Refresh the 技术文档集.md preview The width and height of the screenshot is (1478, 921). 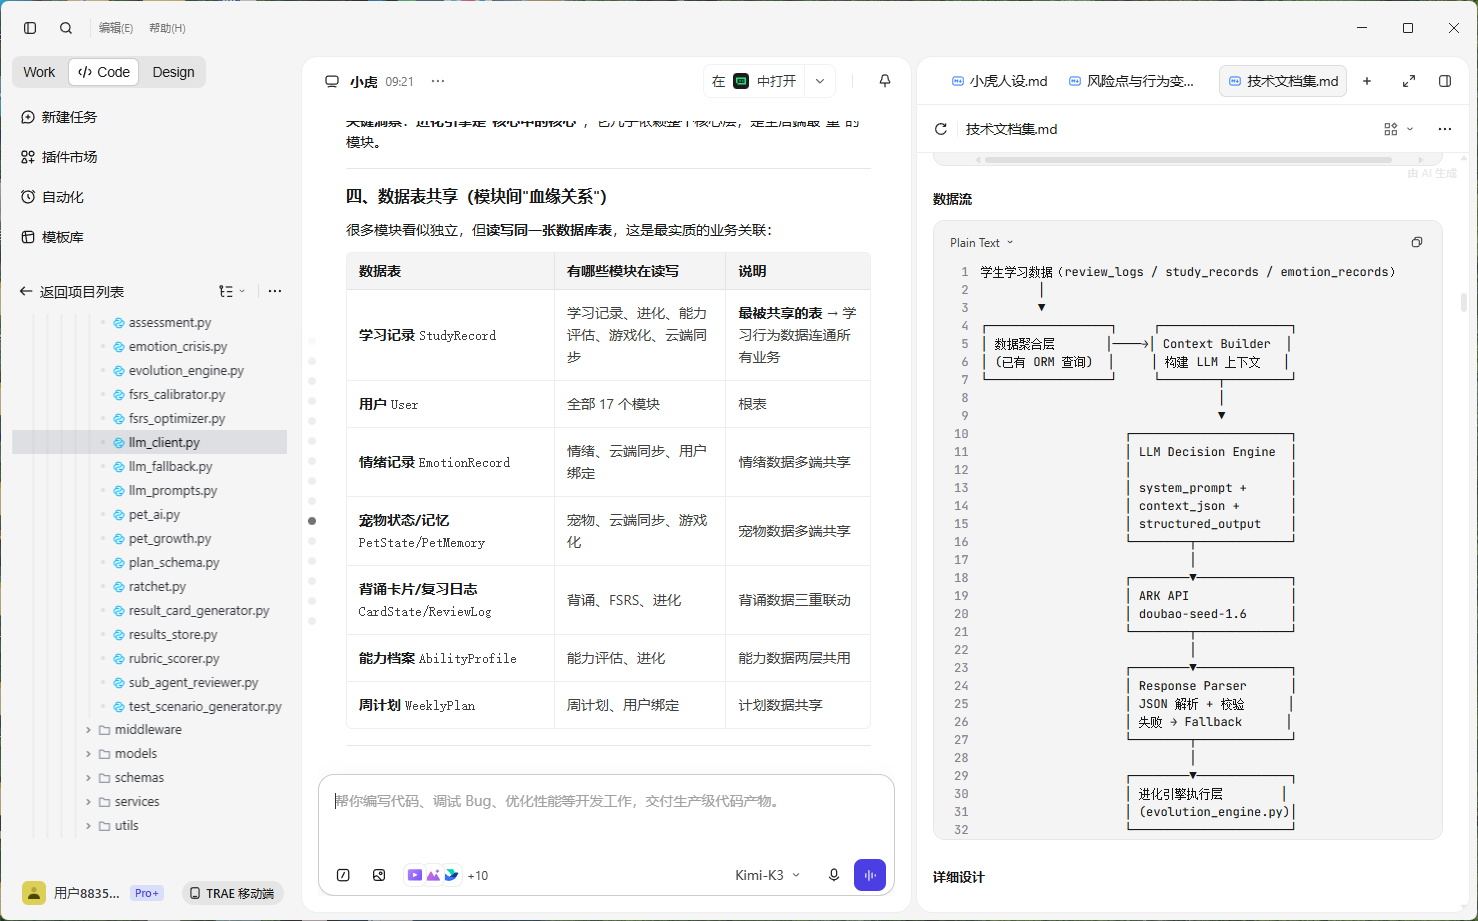[x=940, y=129]
